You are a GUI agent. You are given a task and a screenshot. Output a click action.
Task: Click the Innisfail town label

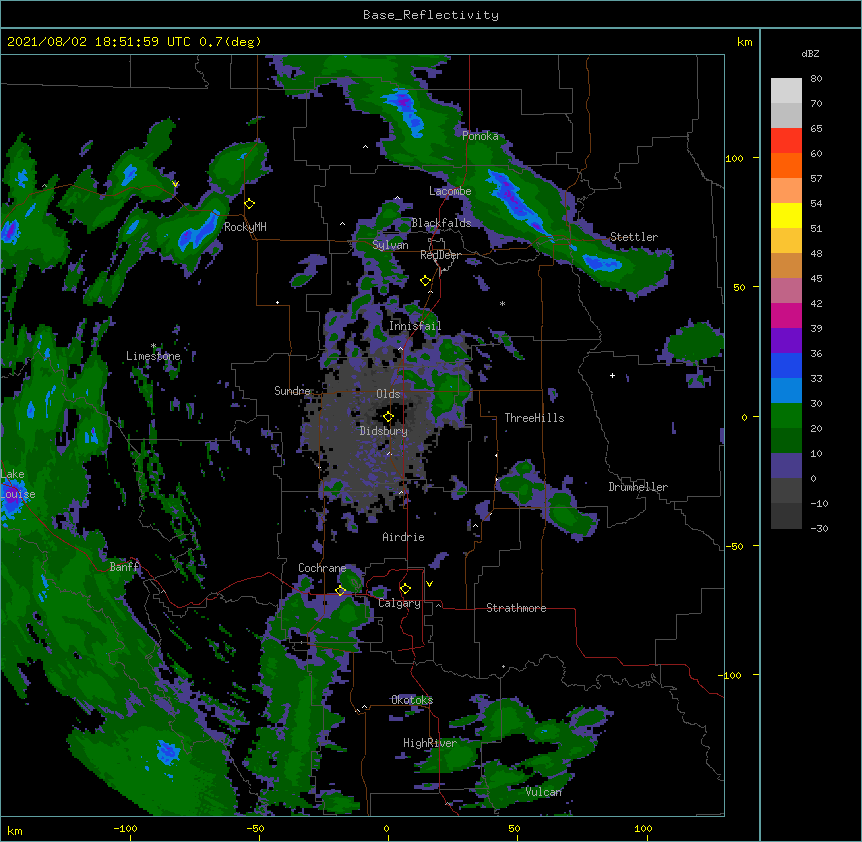[x=415, y=326]
